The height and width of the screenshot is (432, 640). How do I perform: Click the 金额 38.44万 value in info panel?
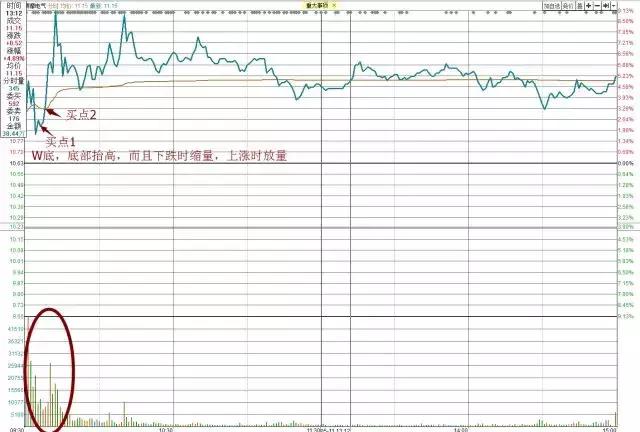13,134
